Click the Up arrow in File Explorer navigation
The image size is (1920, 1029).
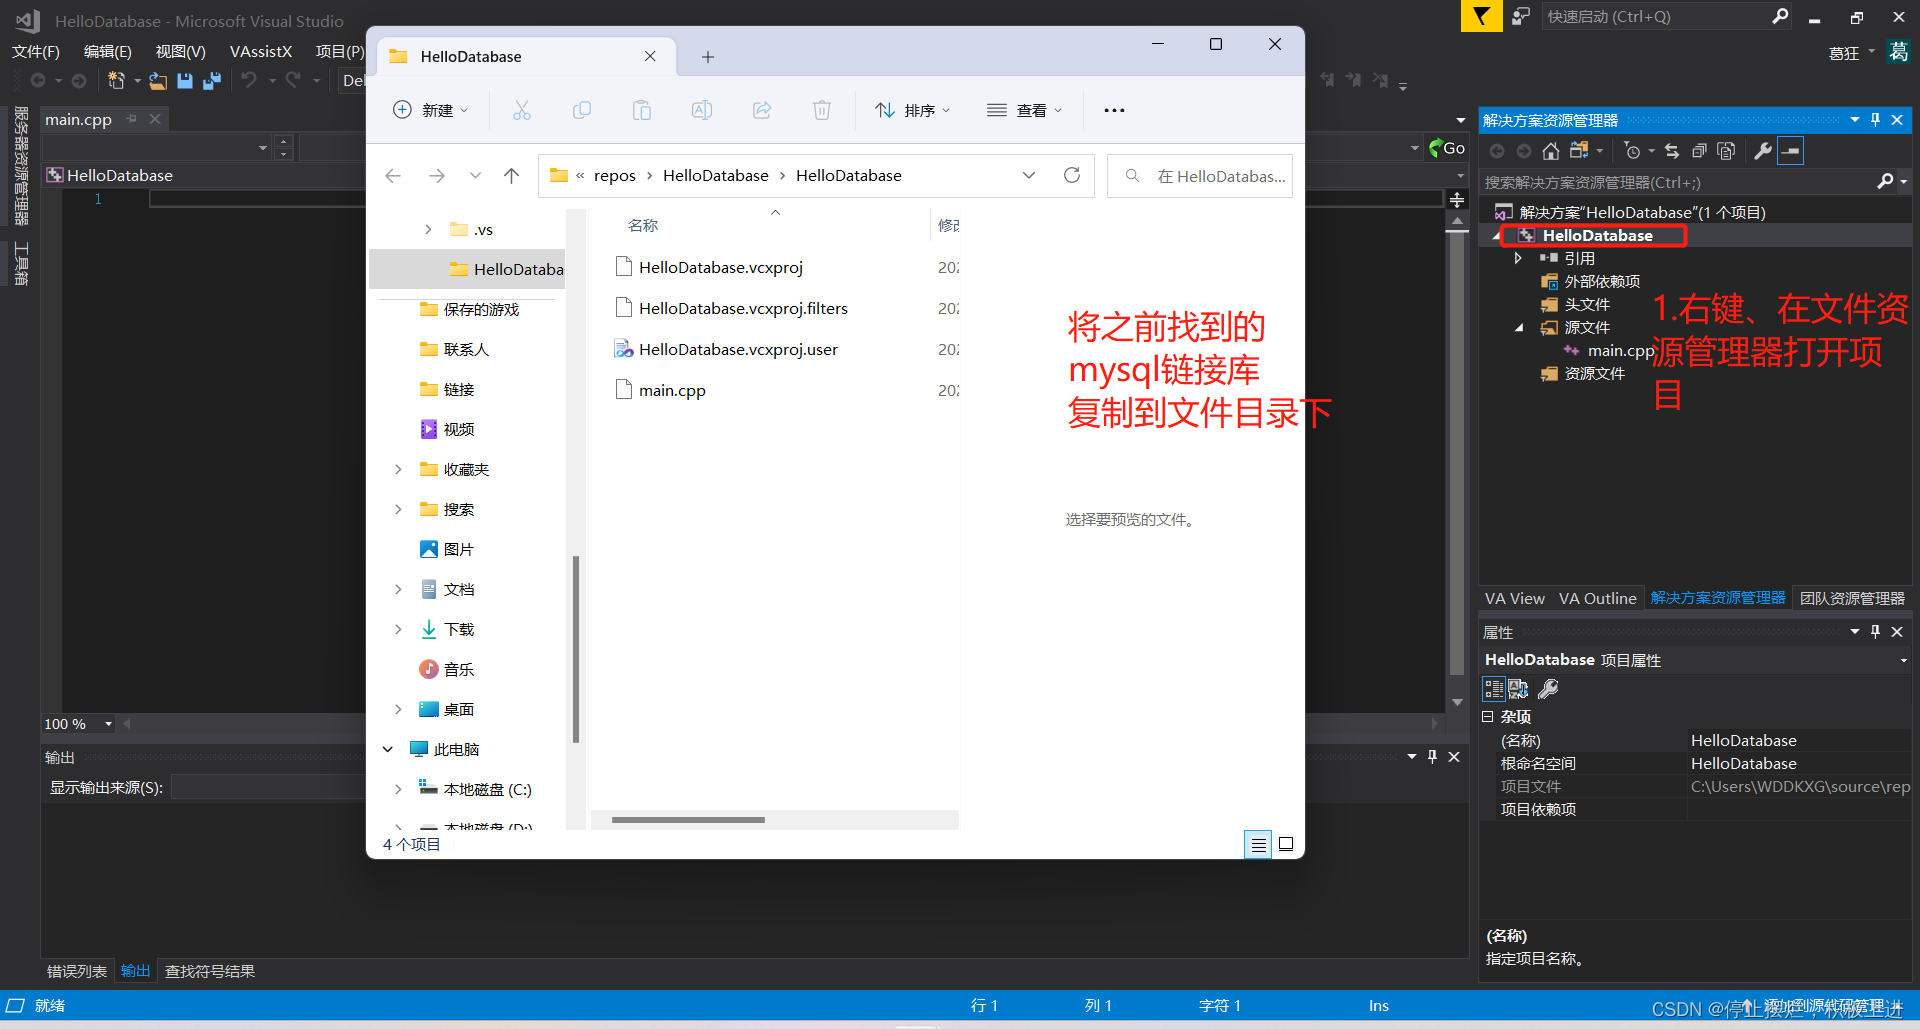512,176
